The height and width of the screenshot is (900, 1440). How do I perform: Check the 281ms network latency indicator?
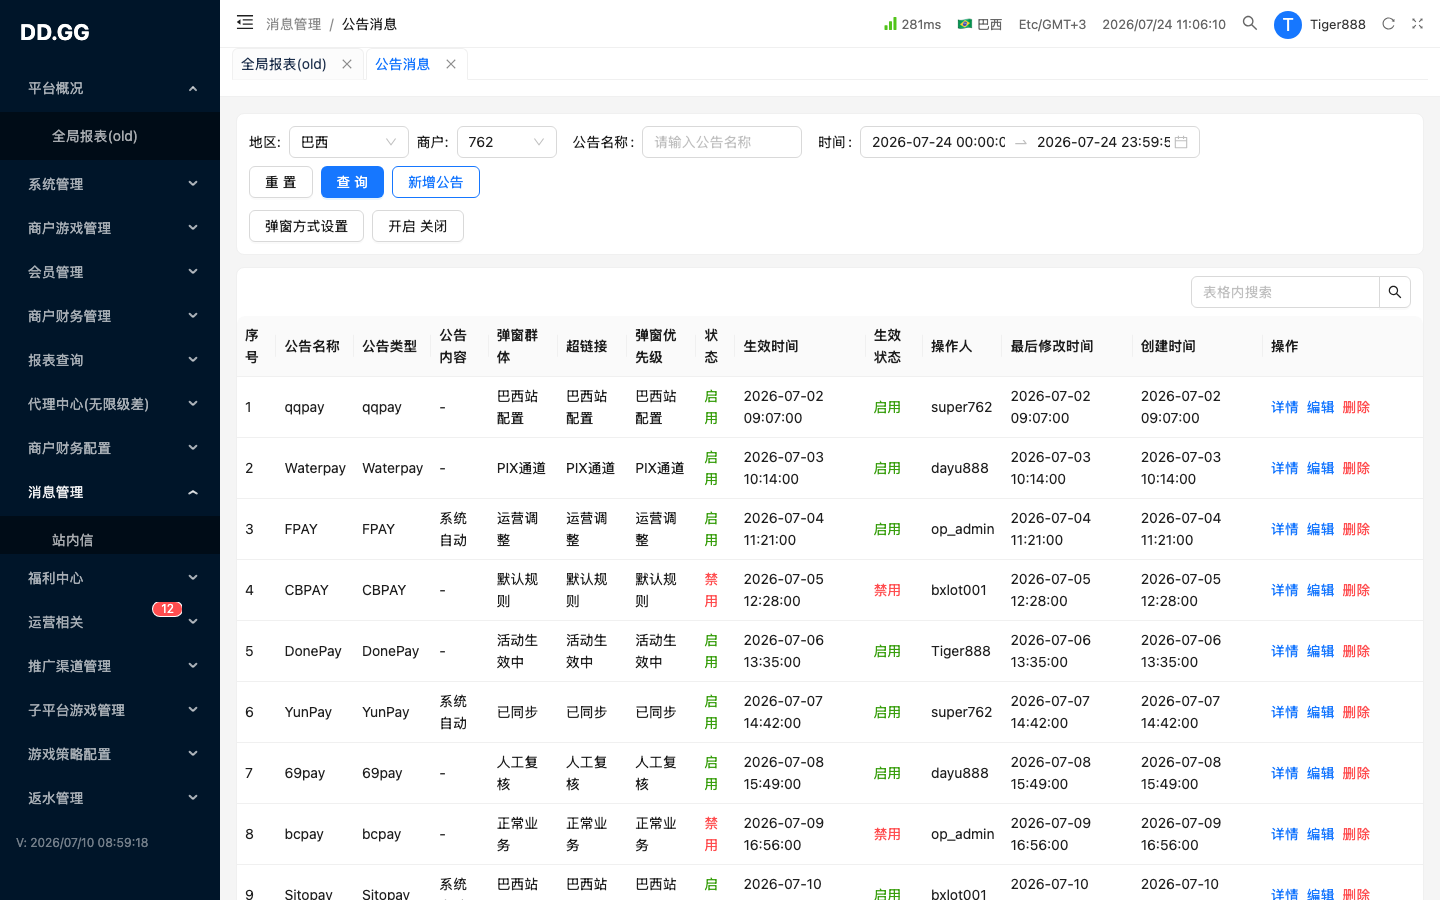tap(912, 24)
